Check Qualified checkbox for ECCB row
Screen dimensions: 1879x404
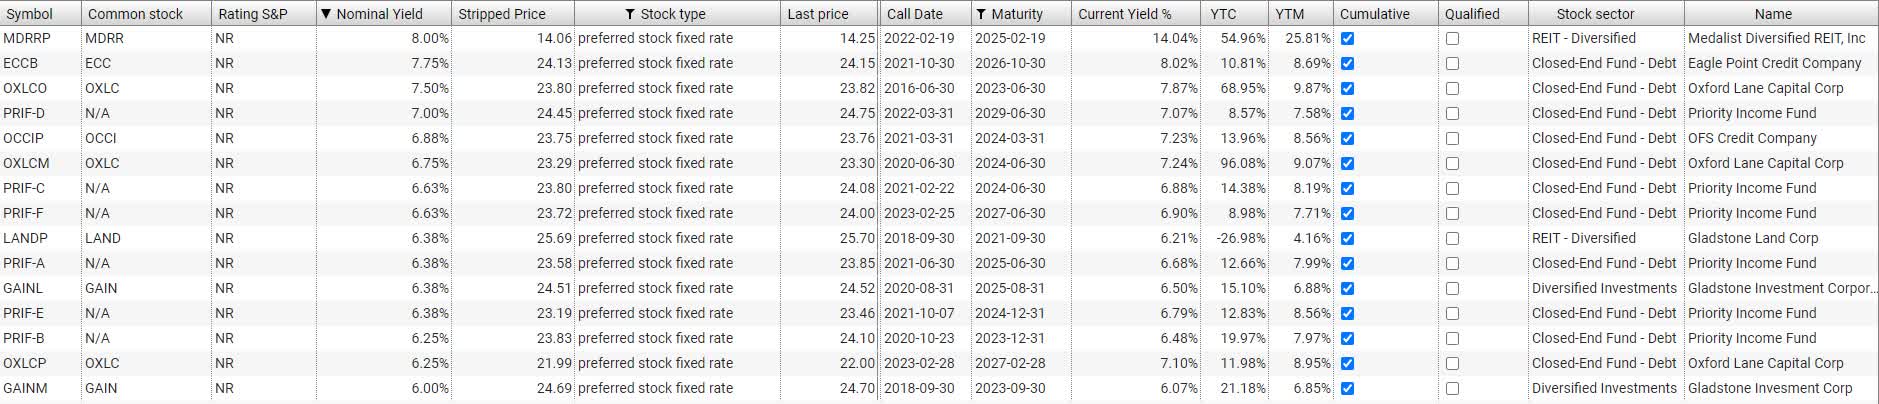click(x=1452, y=63)
